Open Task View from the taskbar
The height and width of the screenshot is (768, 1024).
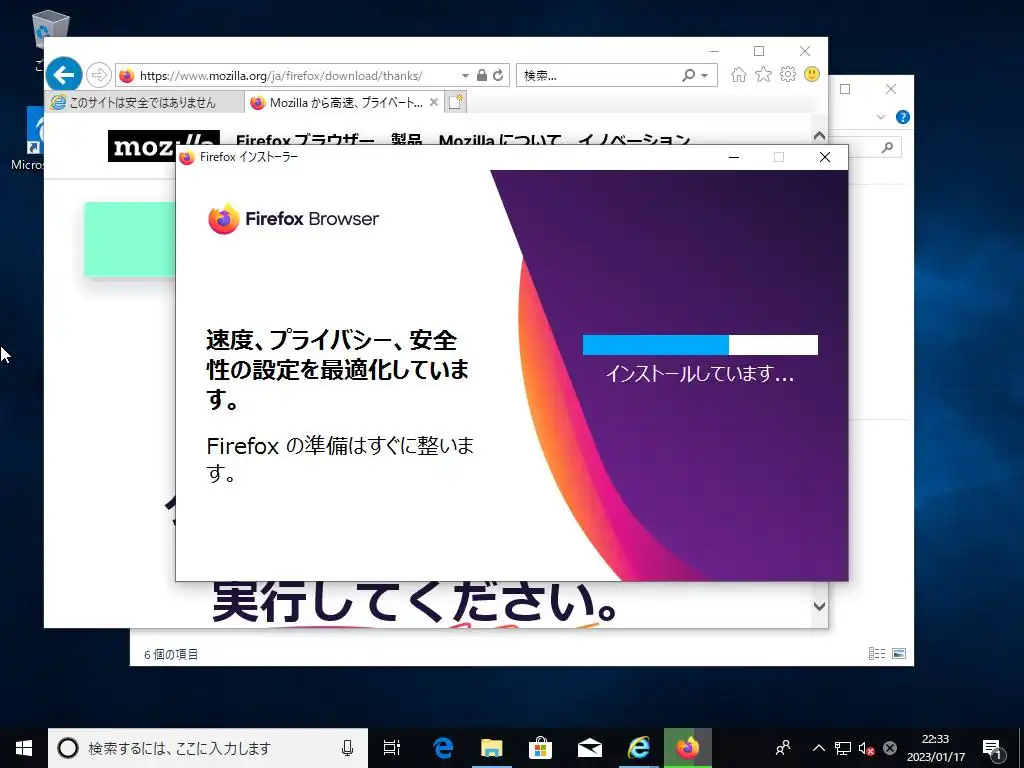392,748
